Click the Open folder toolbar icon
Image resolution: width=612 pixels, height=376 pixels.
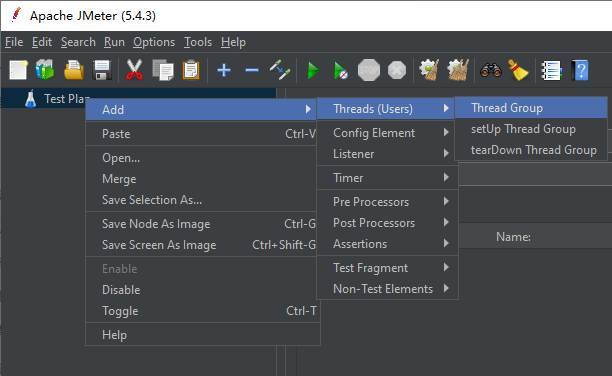74,70
